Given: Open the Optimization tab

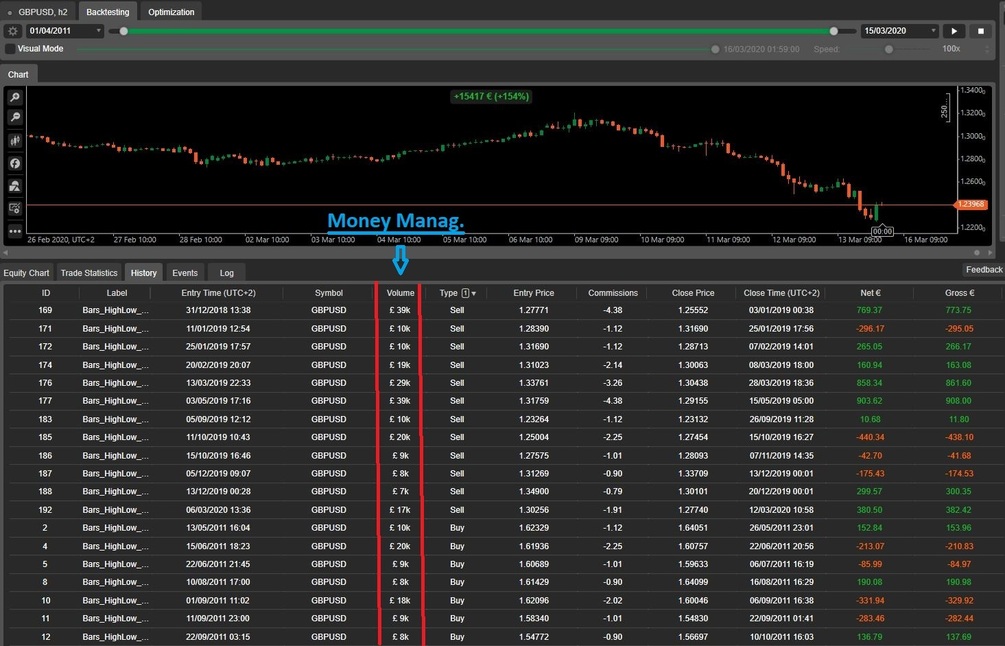Looking at the screenshot, I should (x=171, y=12).
